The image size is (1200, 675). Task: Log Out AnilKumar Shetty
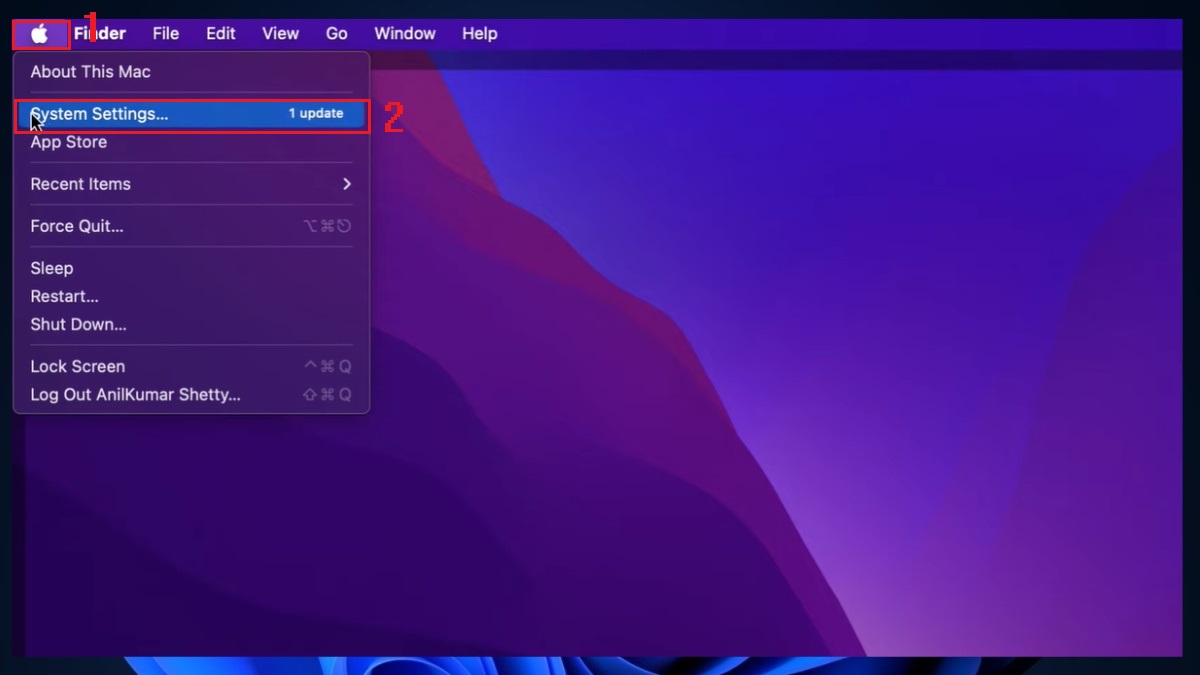(x=191, y=394)
